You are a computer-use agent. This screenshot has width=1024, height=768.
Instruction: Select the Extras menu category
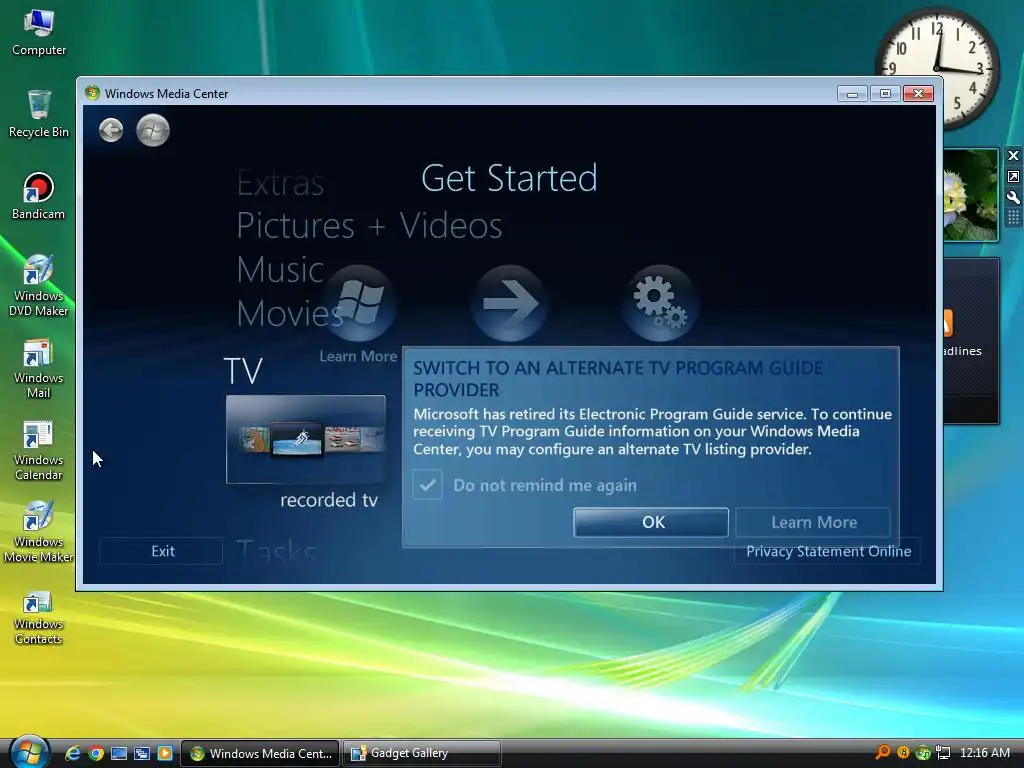[x=280, y=183]
